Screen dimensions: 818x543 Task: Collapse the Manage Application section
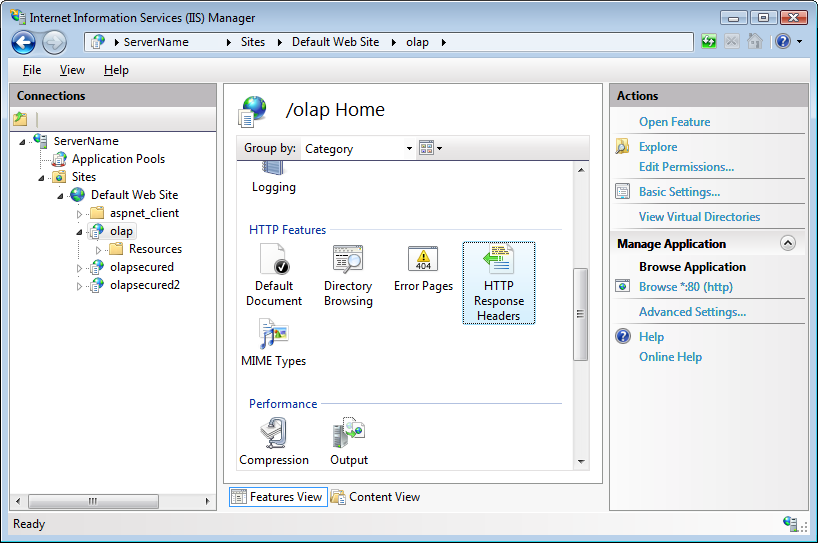[788, 243]
